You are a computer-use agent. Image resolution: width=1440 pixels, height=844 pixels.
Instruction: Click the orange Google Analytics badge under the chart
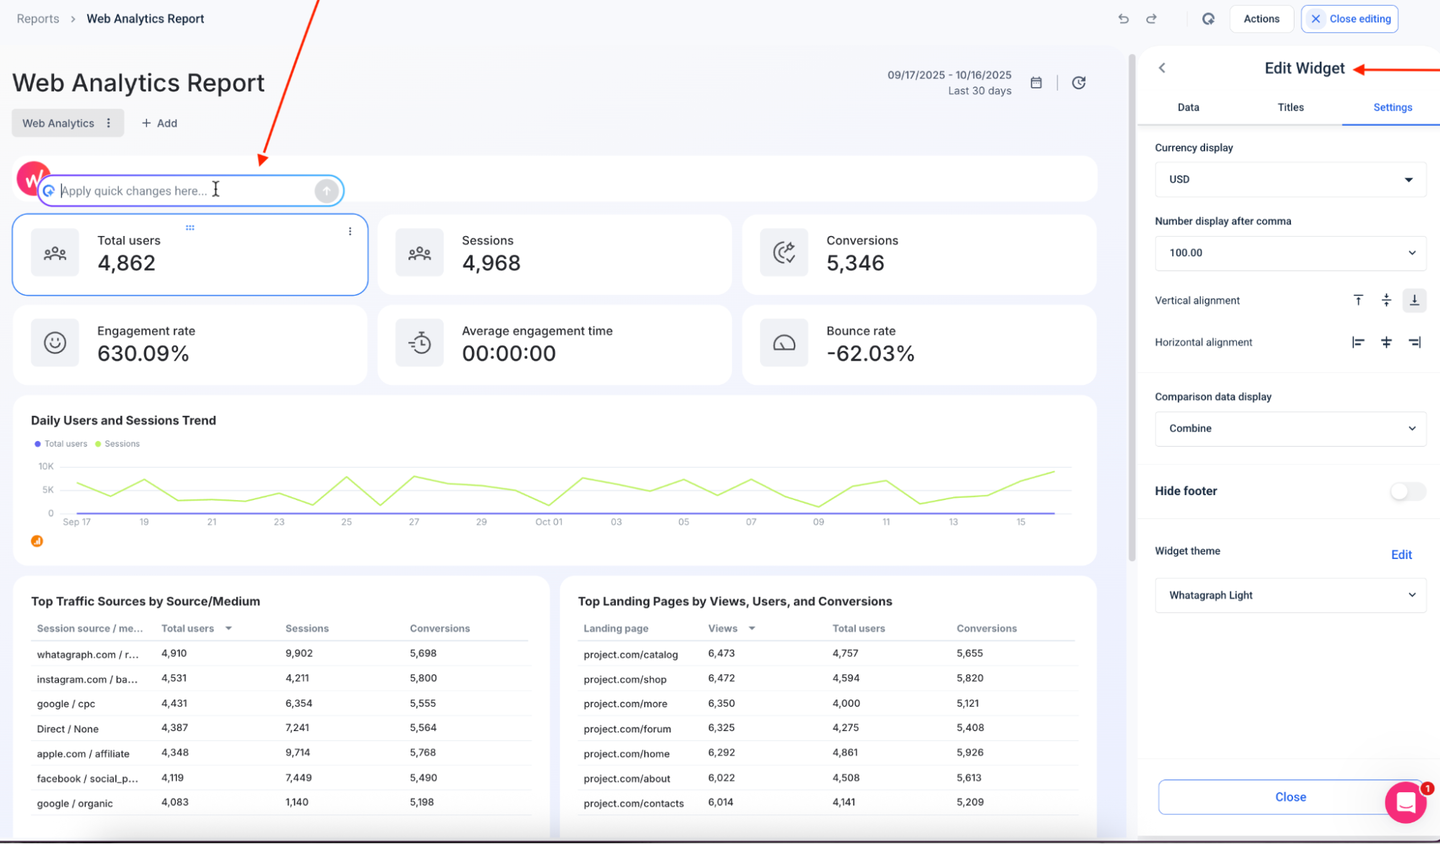tap(37, 540)
